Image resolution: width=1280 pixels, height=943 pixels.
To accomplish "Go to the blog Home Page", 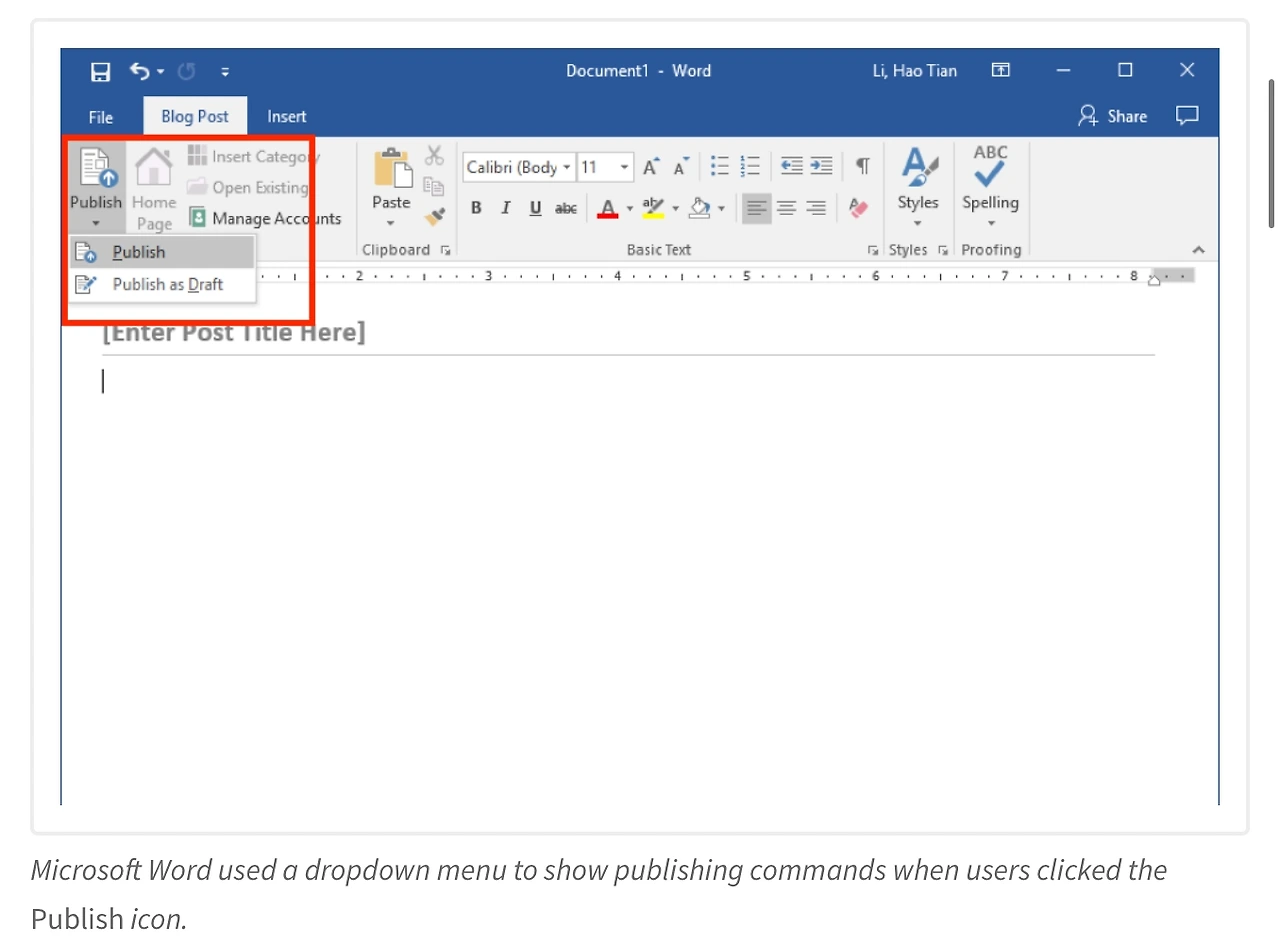I will click(x=154, y=189).
